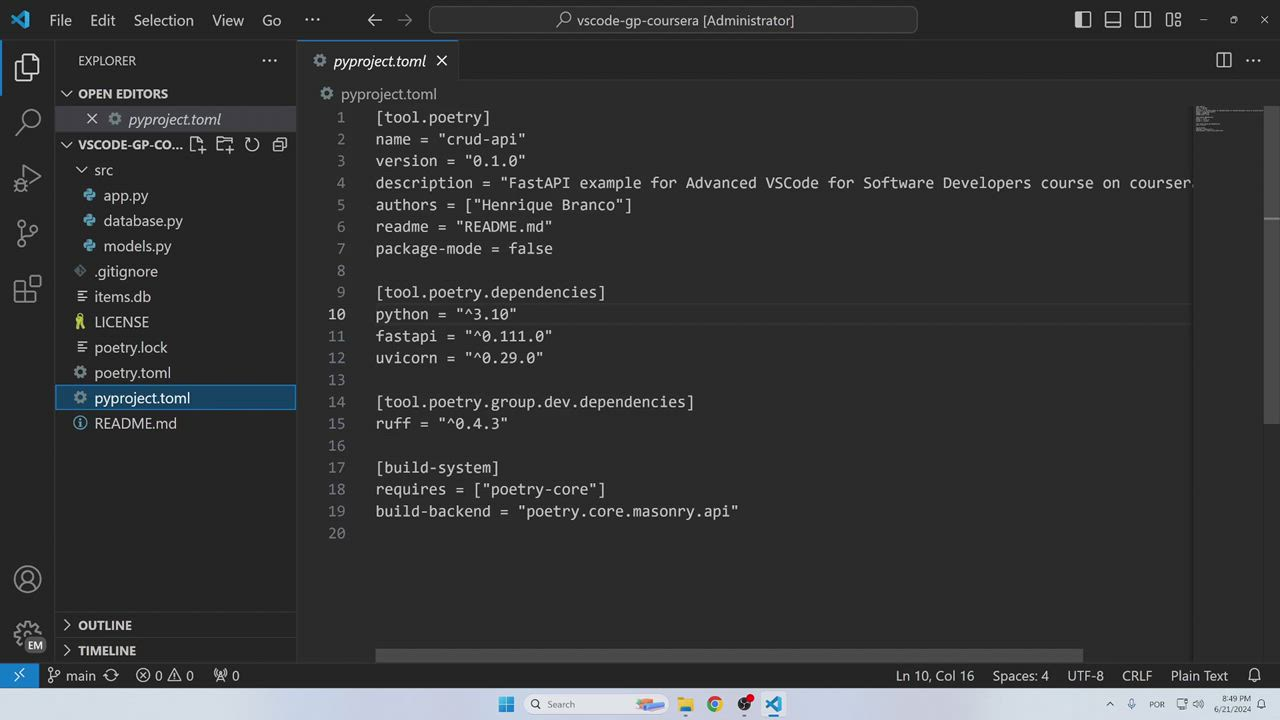Toggle the bottom Panel visibility
This screenshot has width=1280, height=720.
(1113, 20)
